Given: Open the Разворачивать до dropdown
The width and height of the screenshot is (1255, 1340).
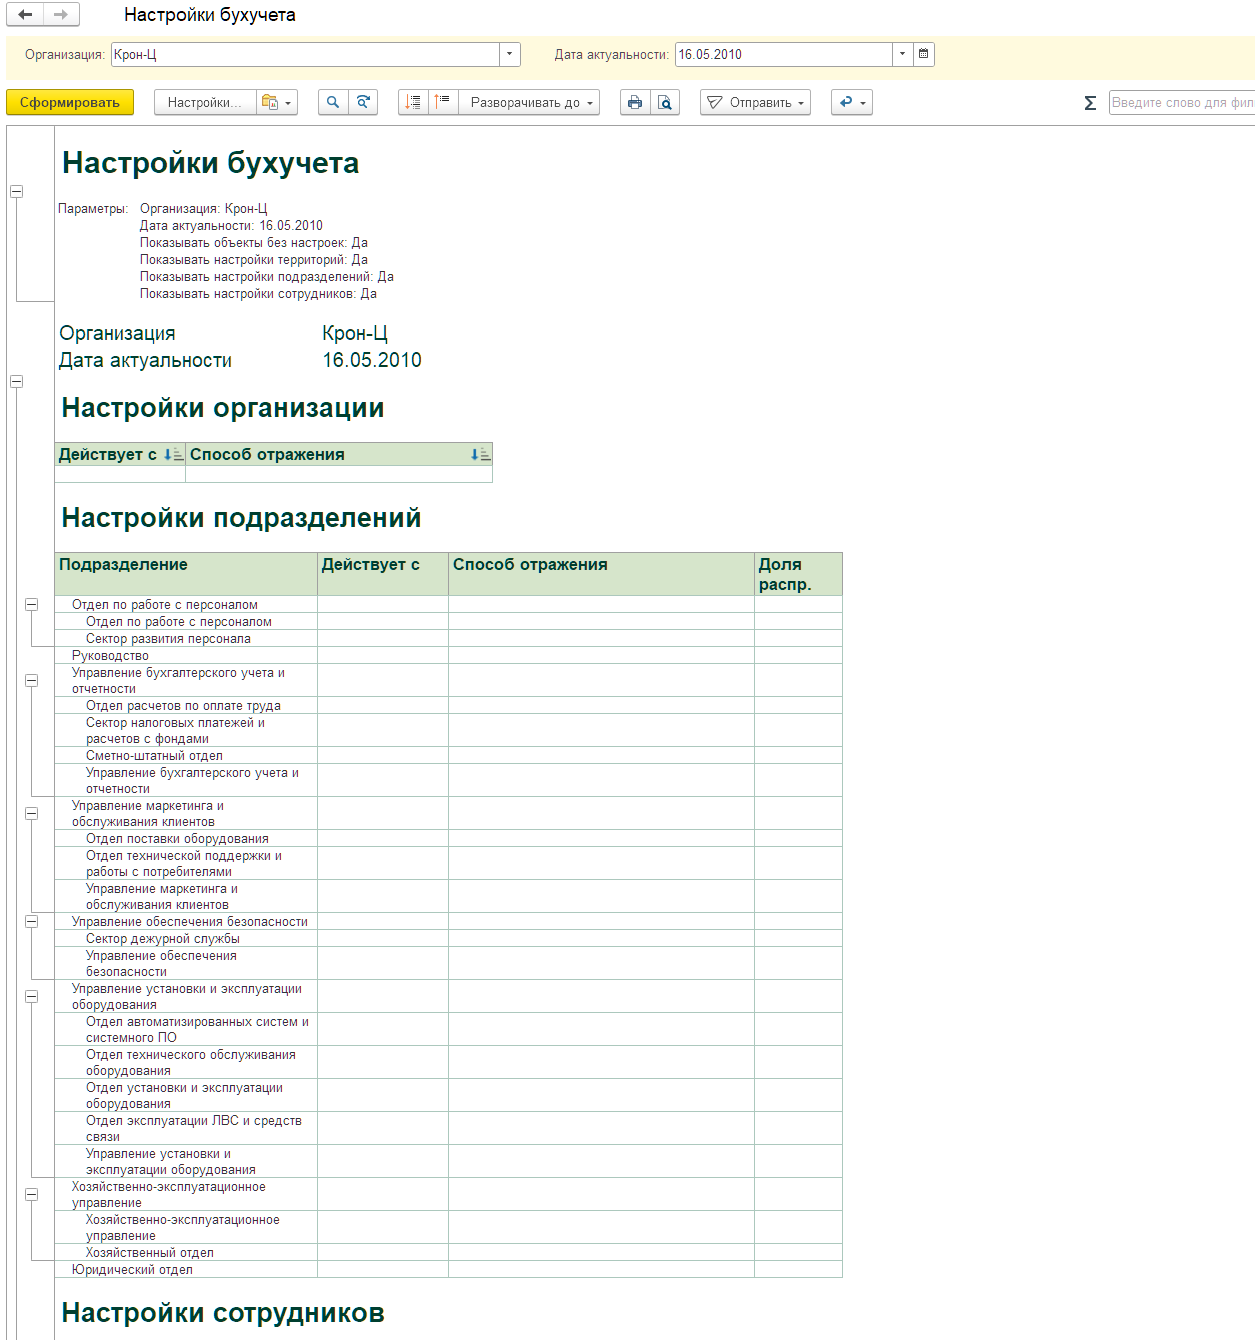Looking at the screenshot, I should click(x=529, y=102).
